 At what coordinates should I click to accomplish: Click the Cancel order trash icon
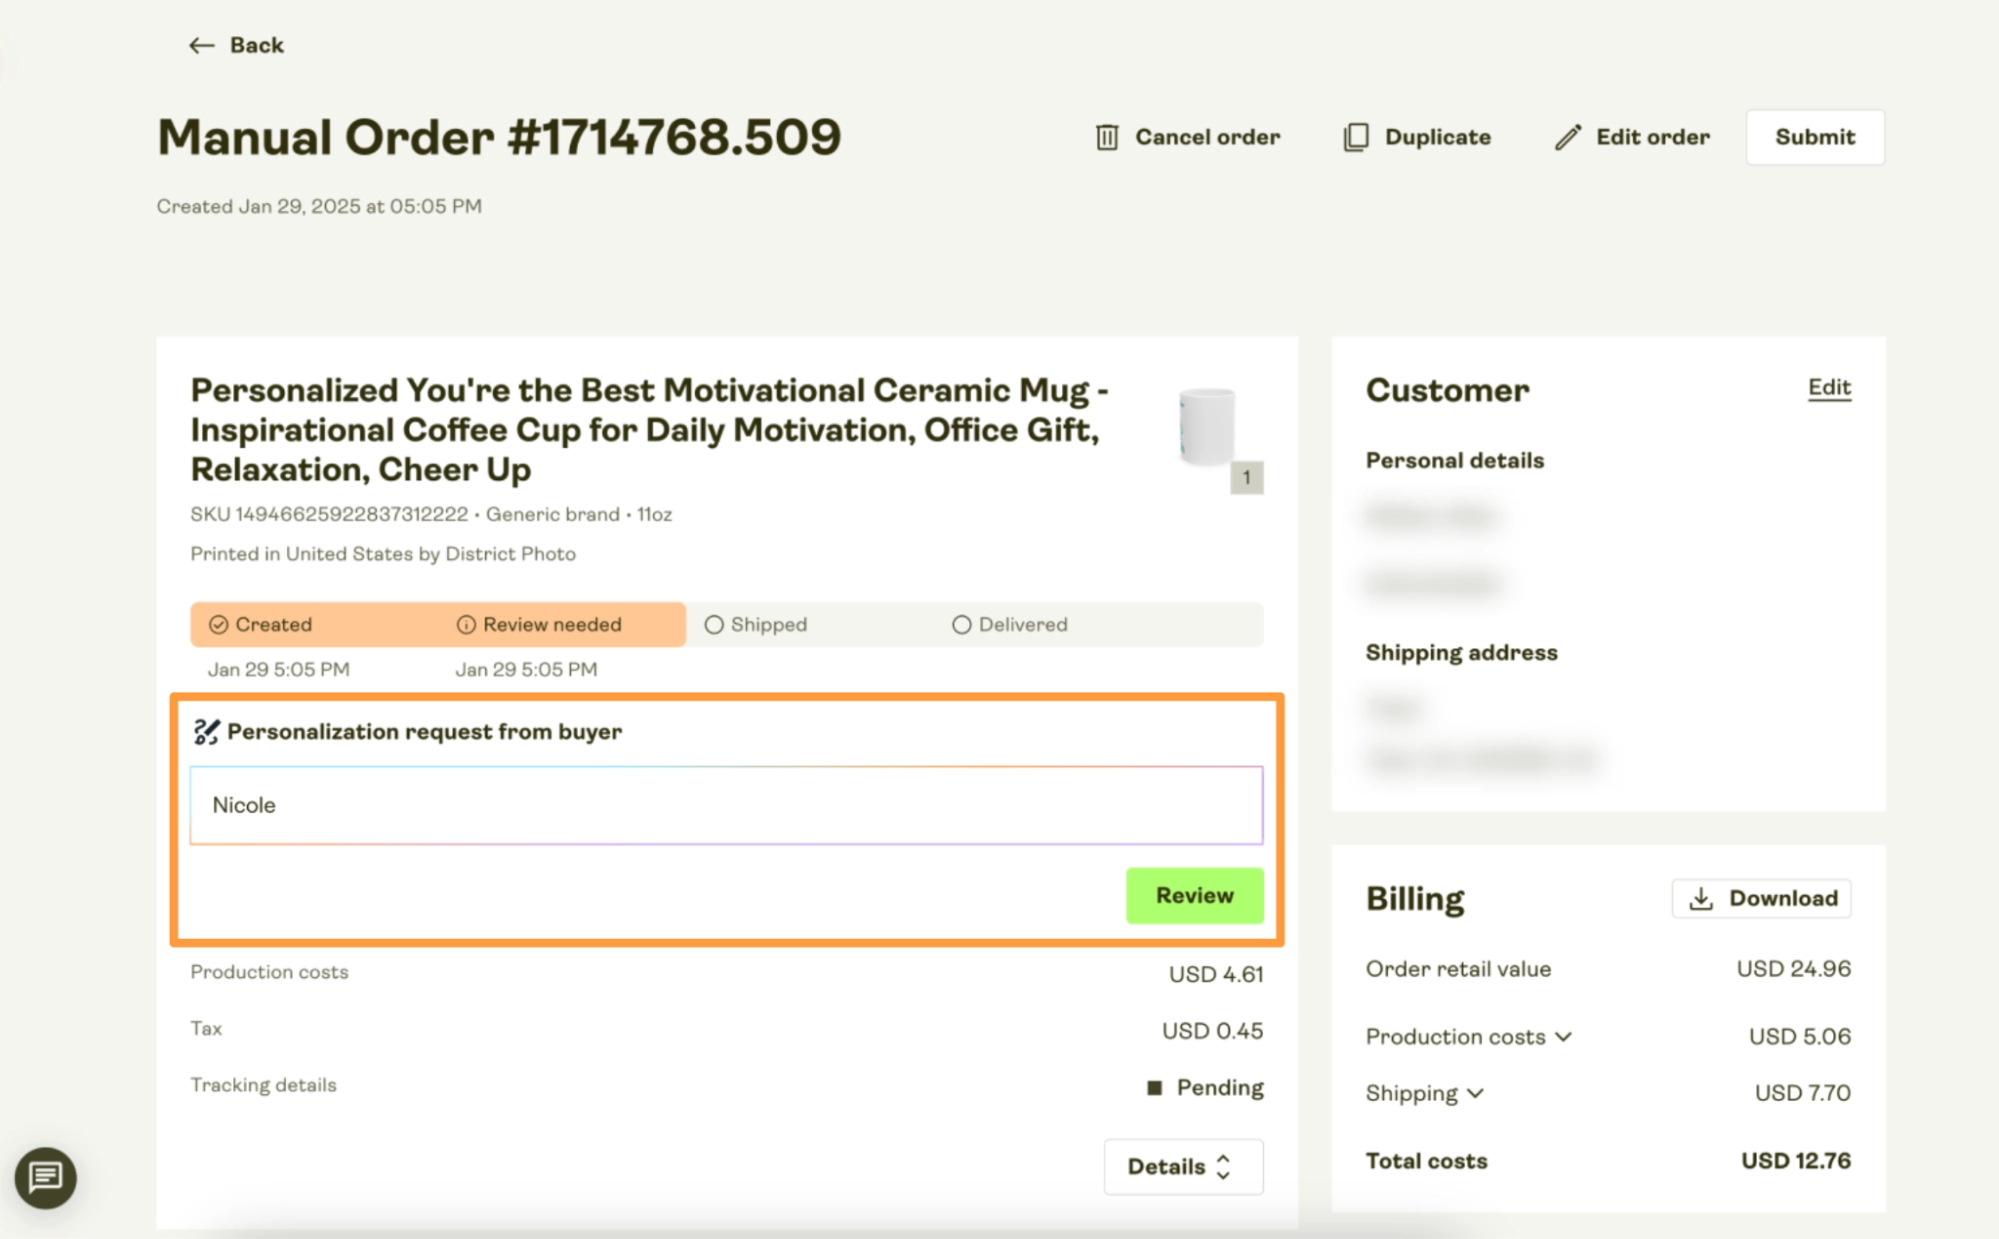coord(1107,137)
